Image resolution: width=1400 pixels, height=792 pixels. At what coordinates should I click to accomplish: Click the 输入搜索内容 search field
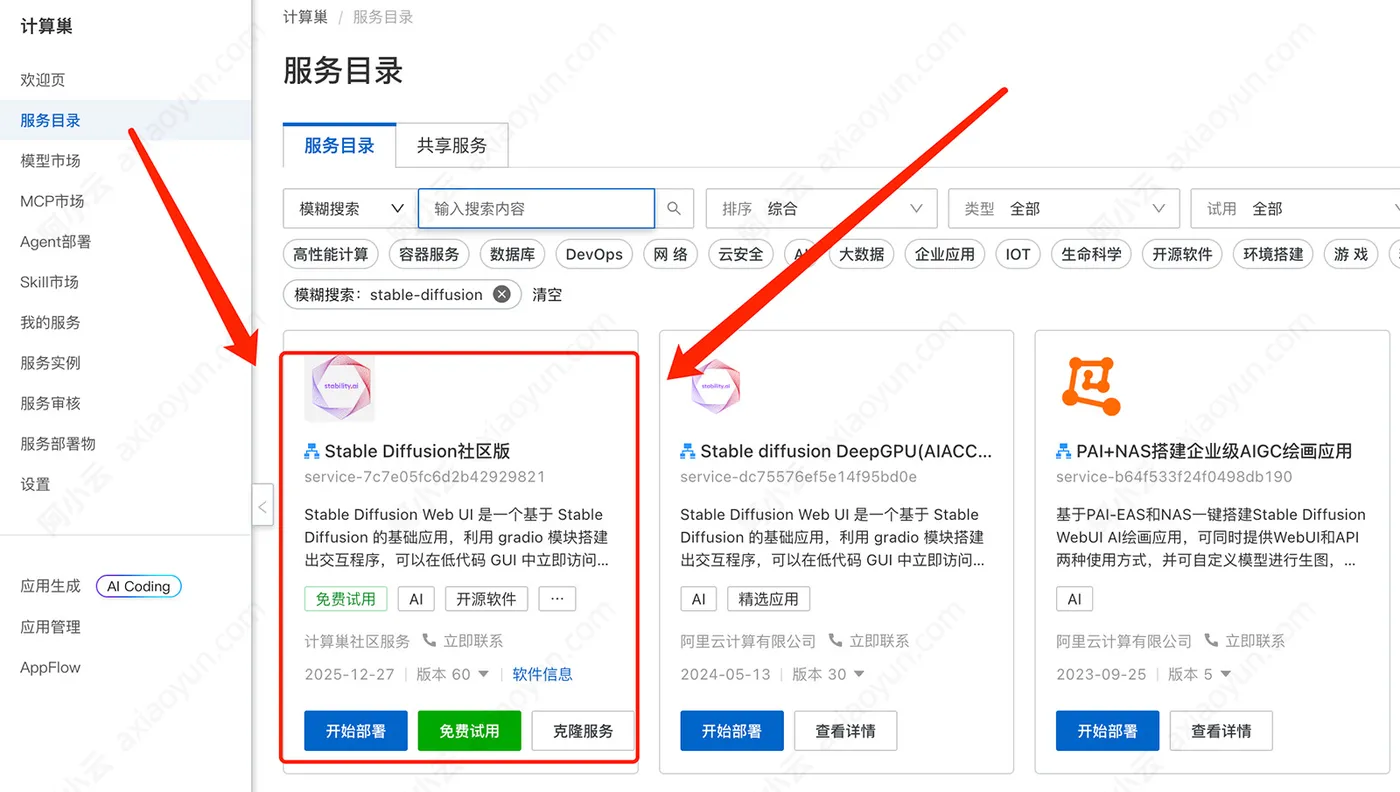[x=536, y=209]
